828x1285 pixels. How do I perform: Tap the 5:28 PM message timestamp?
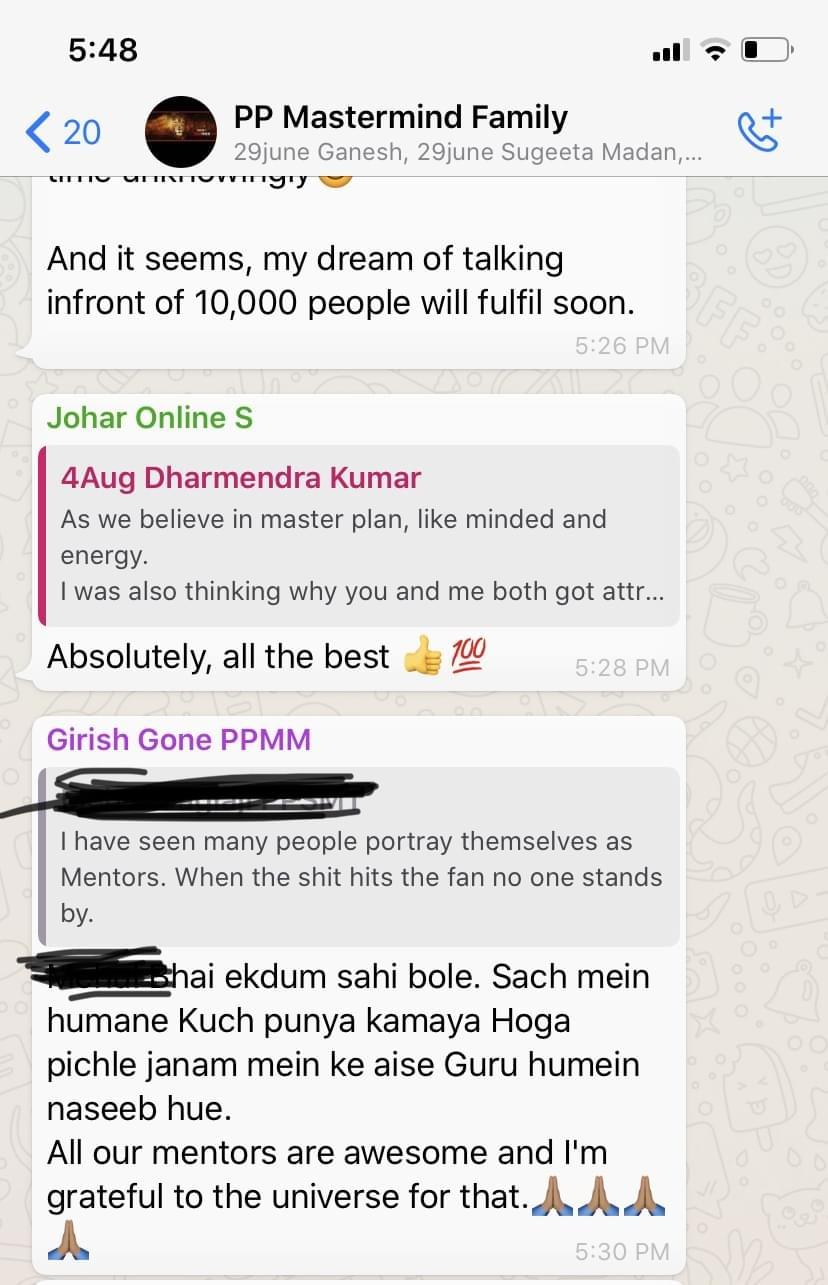[x=622, y=668]
